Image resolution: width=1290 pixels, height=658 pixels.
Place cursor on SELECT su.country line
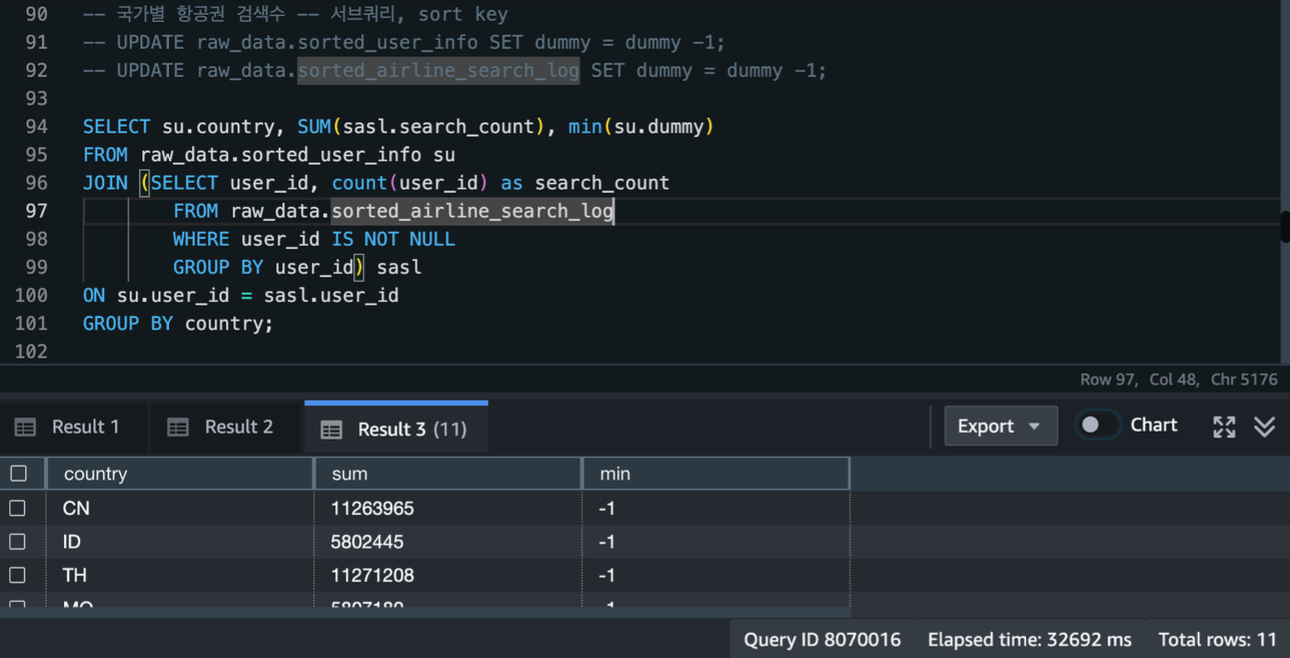[x=398, y=127]
